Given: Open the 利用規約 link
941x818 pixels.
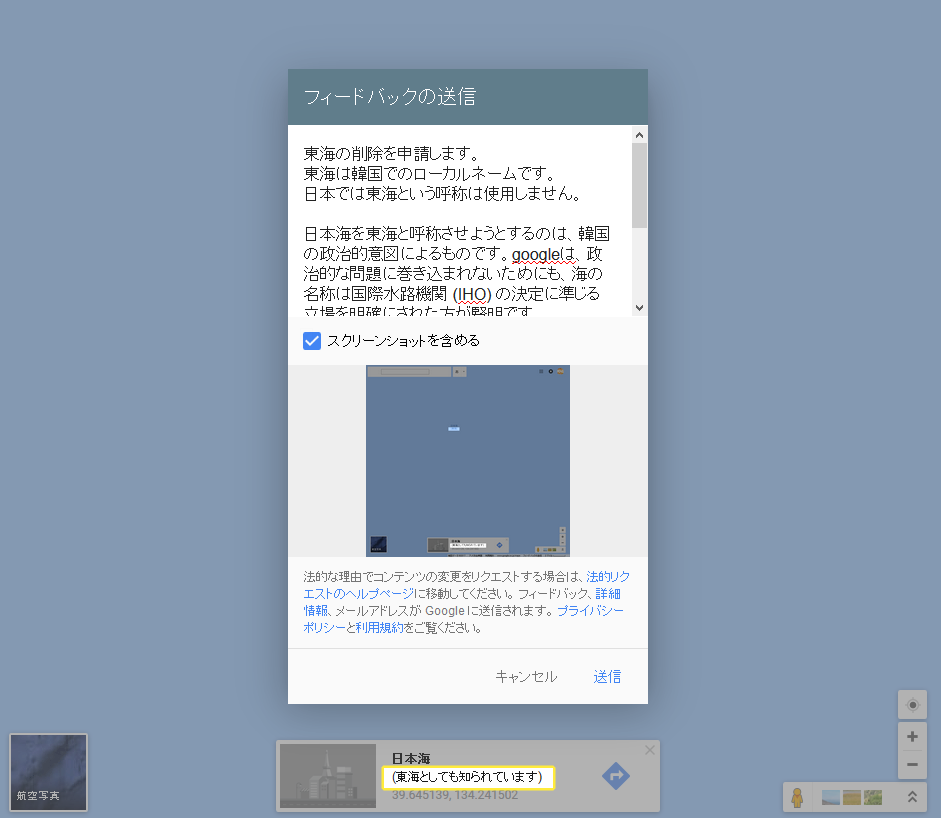Looking at the screenshot, I should (380, 628).
